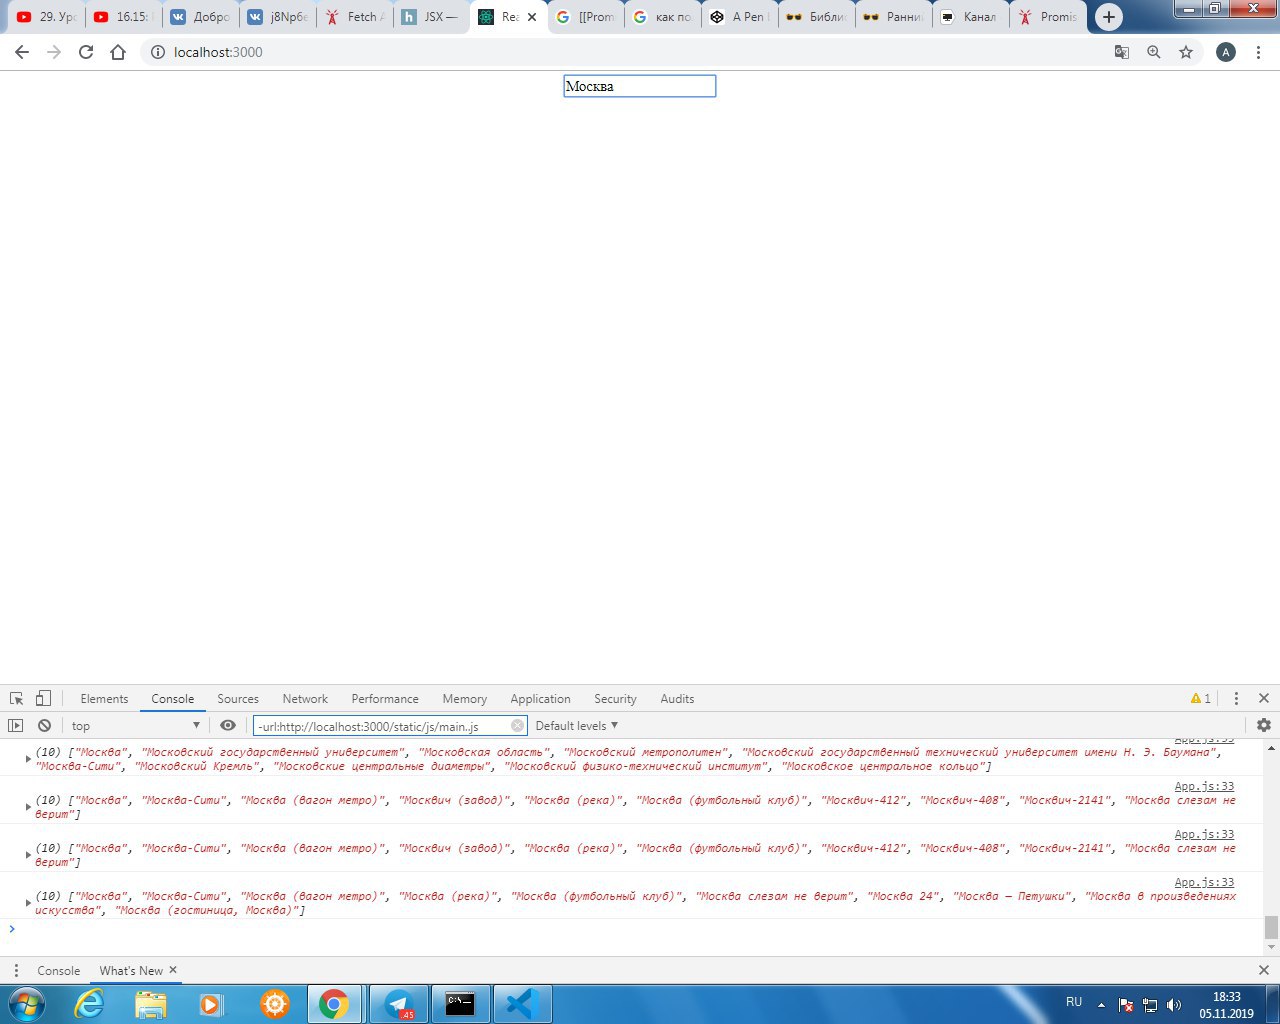This screenshot has height=1024, width=1280.
Task: Click the "Московский Кремль" string in console
Action: [x=197, y=766]
